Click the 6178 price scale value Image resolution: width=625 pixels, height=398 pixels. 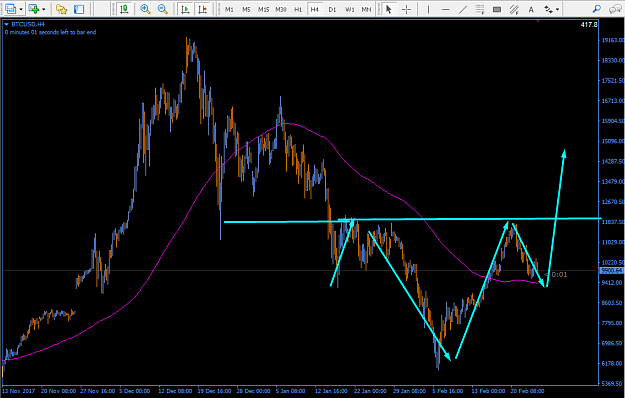tap(613, 363)
